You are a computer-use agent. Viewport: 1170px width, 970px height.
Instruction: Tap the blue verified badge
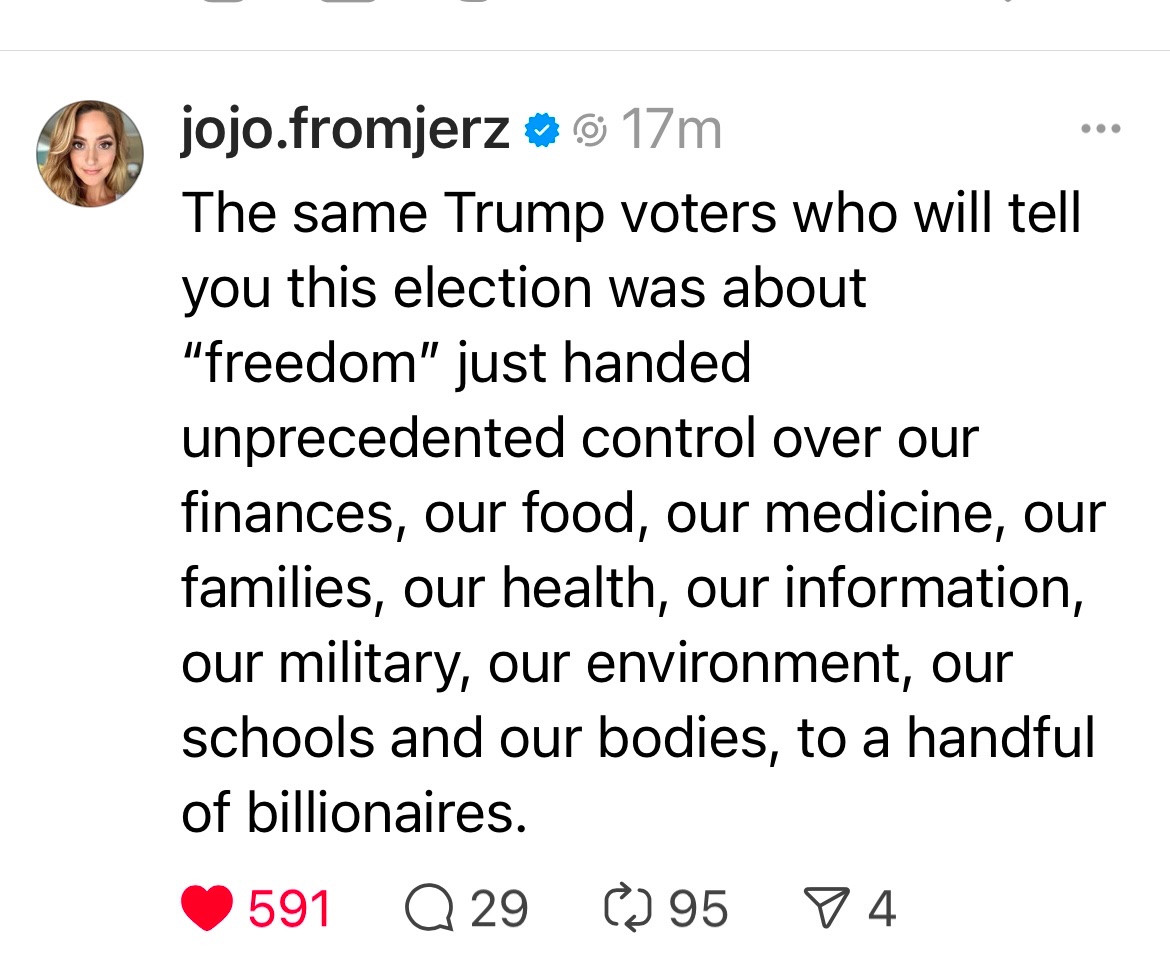(543, 130)
